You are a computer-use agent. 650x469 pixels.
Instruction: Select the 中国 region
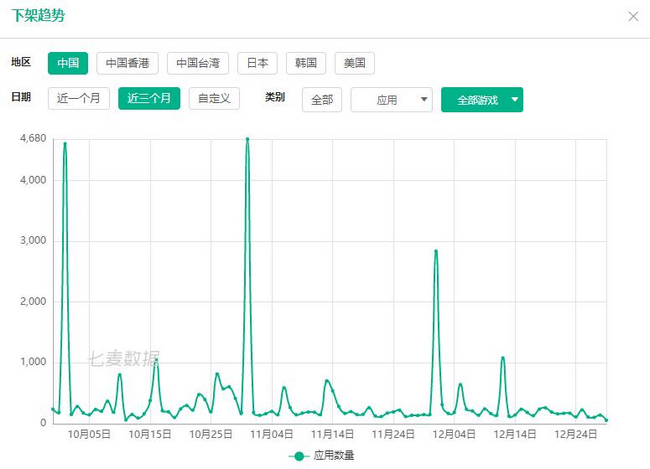click(x=68, y=63)
